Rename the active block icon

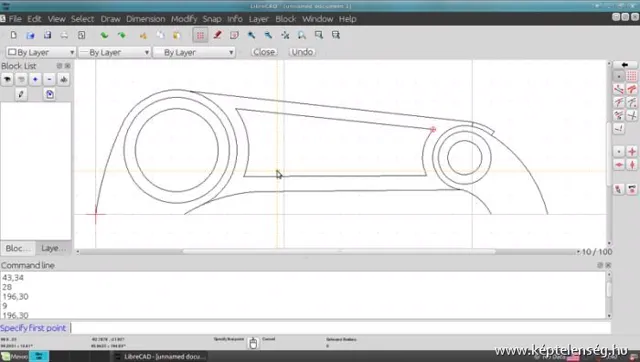tap(63, 79)
